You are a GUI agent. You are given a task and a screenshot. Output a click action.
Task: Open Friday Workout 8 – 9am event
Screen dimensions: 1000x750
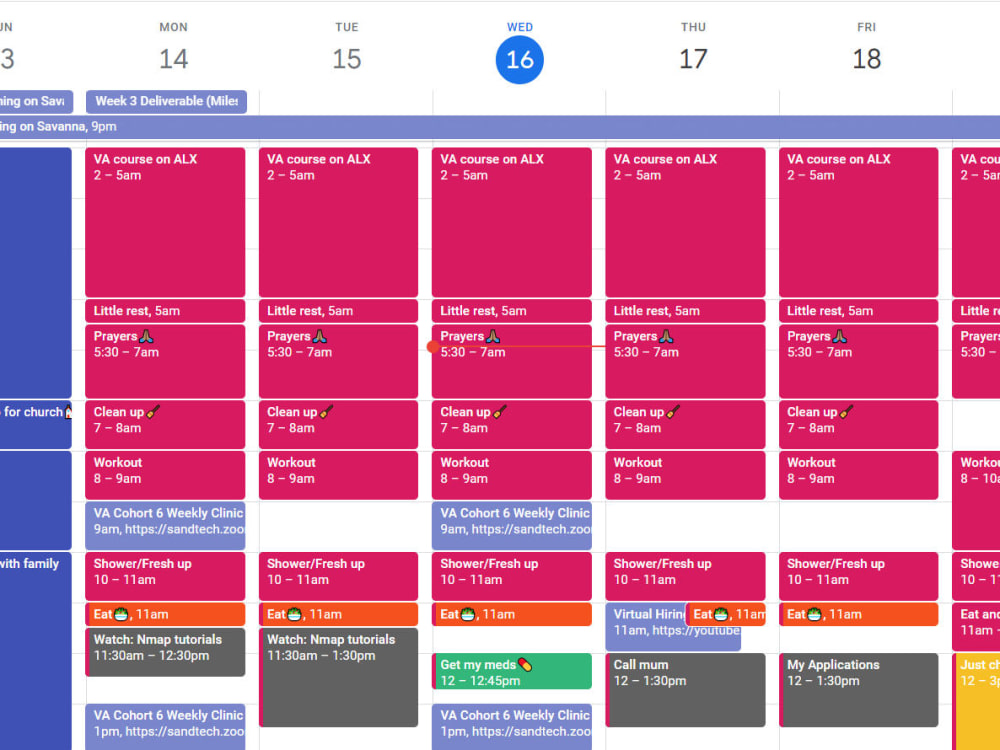[858, 475]
